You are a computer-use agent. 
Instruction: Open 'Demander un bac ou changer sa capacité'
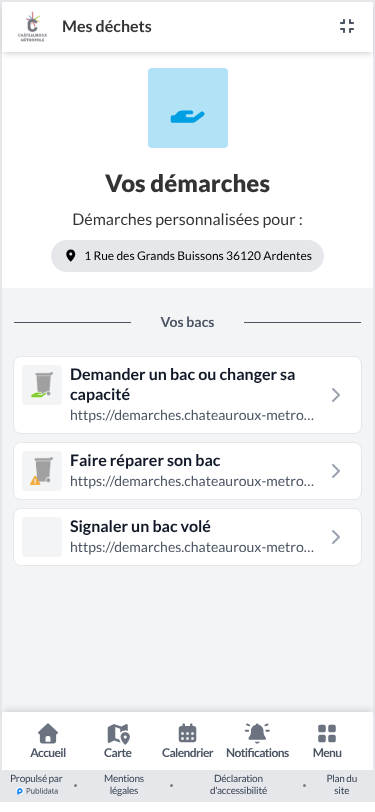tap(188, 395)
